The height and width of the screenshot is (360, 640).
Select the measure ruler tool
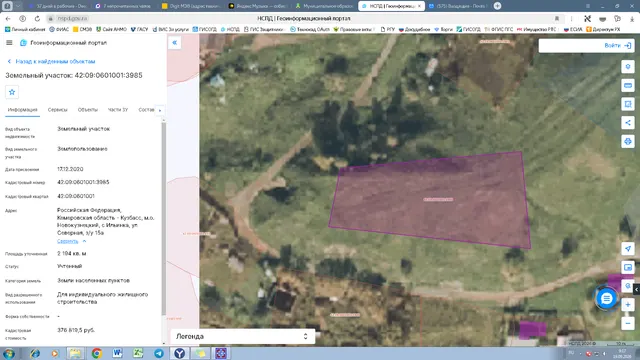coord(628,85)
